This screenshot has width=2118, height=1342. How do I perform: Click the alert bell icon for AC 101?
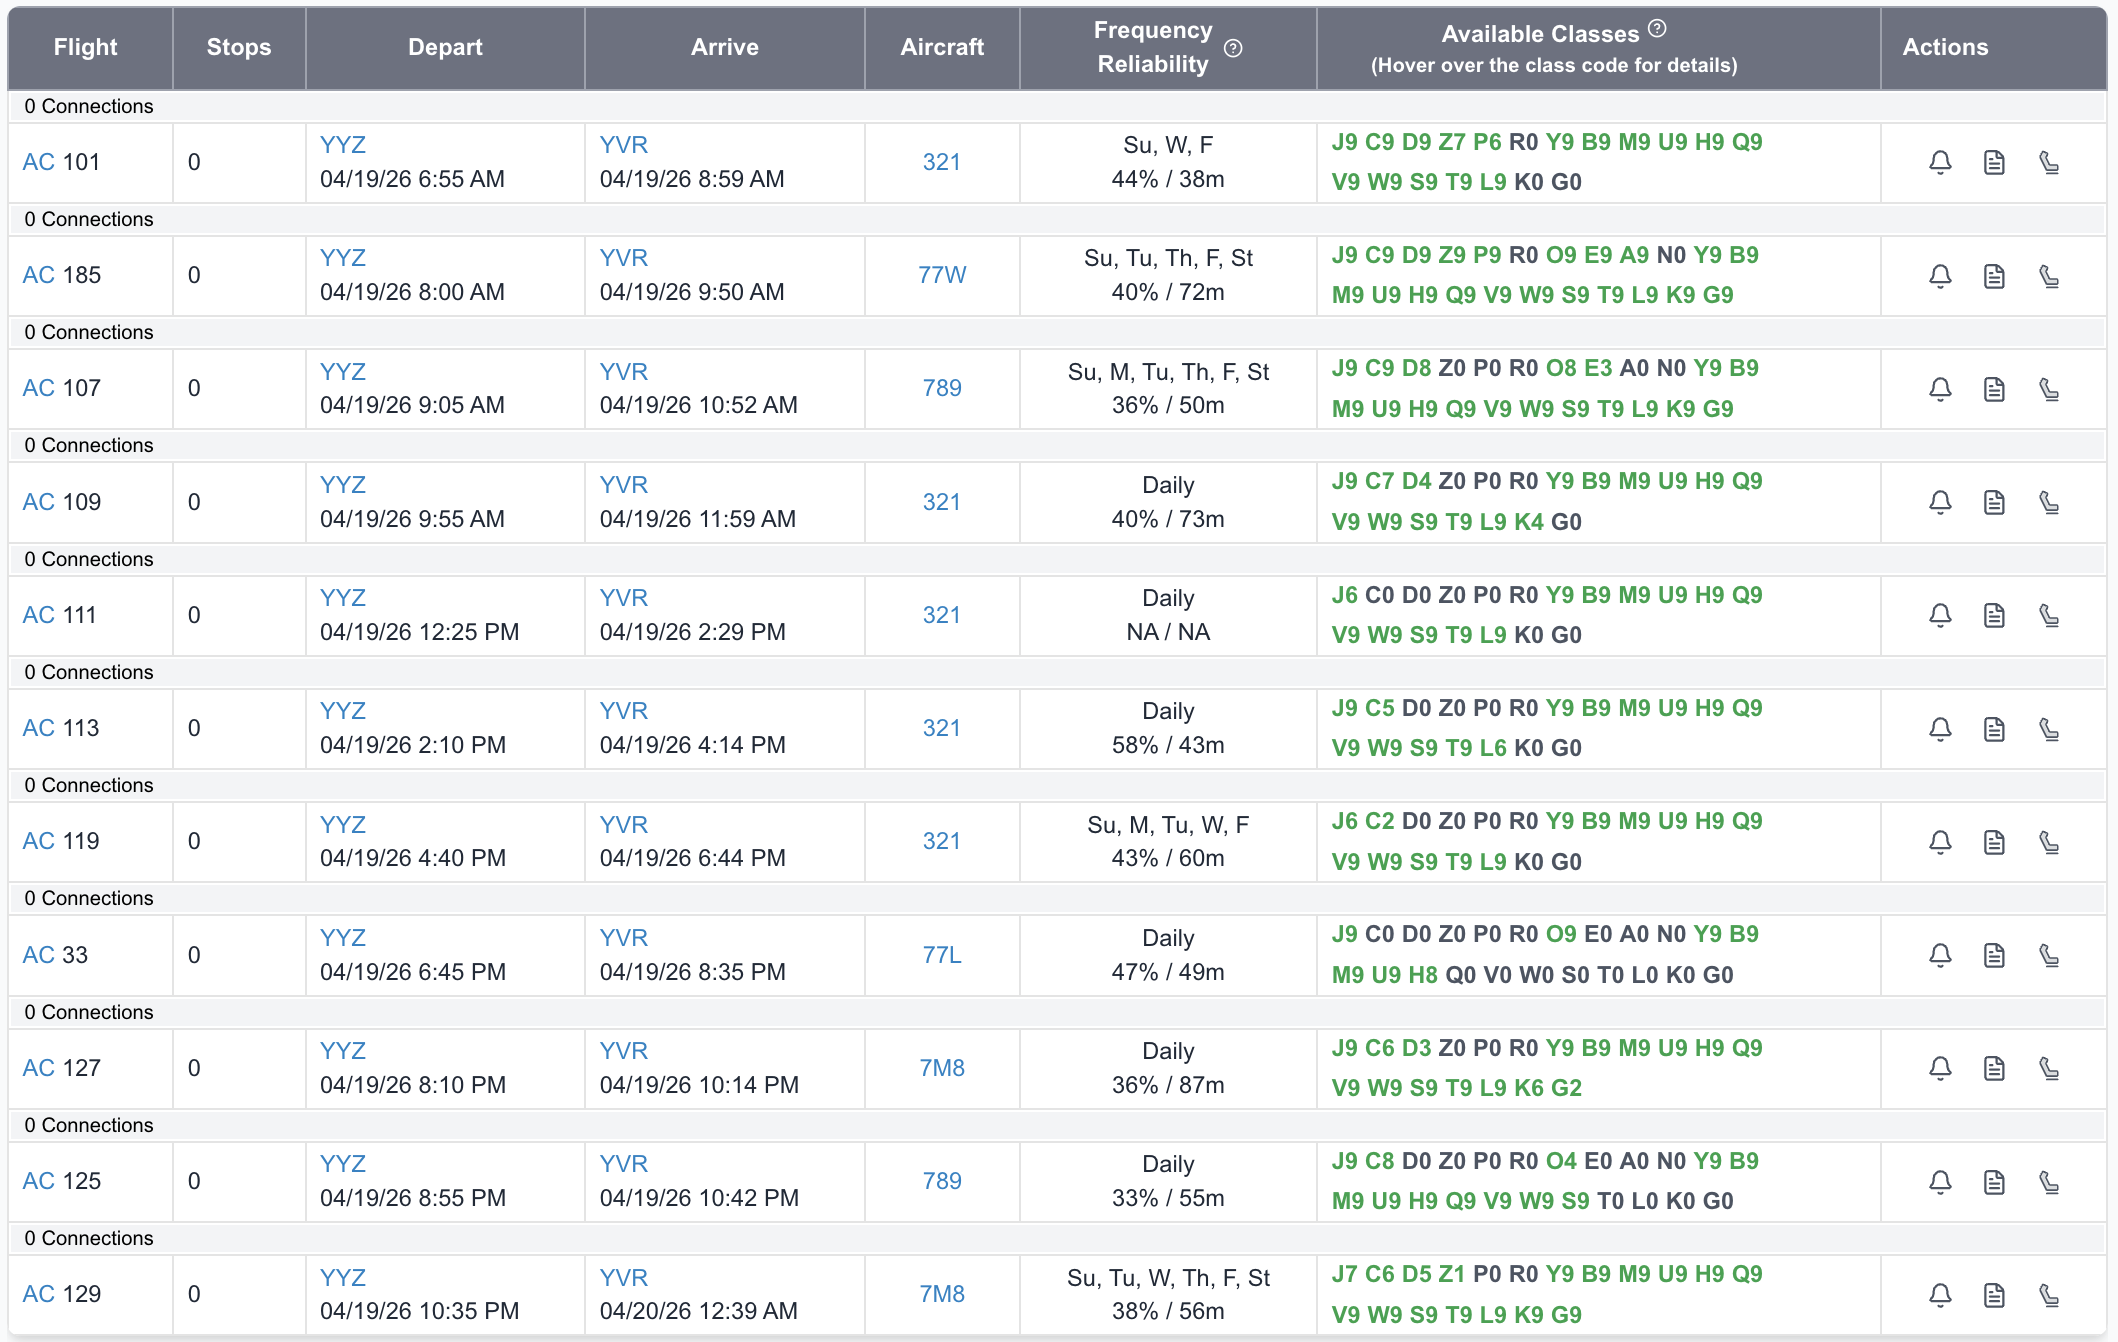coord(1940,162)
